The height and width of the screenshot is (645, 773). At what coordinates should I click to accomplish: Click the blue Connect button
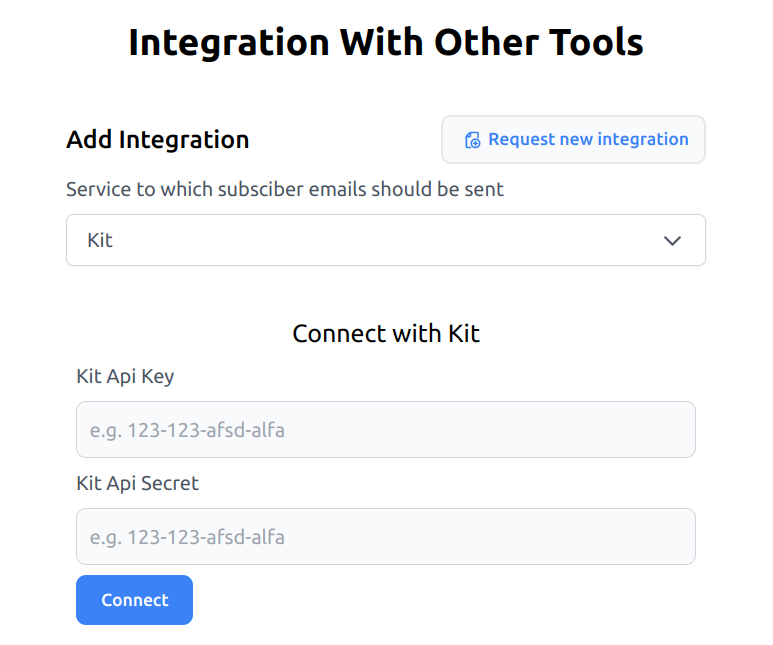[x=135, y=600]
